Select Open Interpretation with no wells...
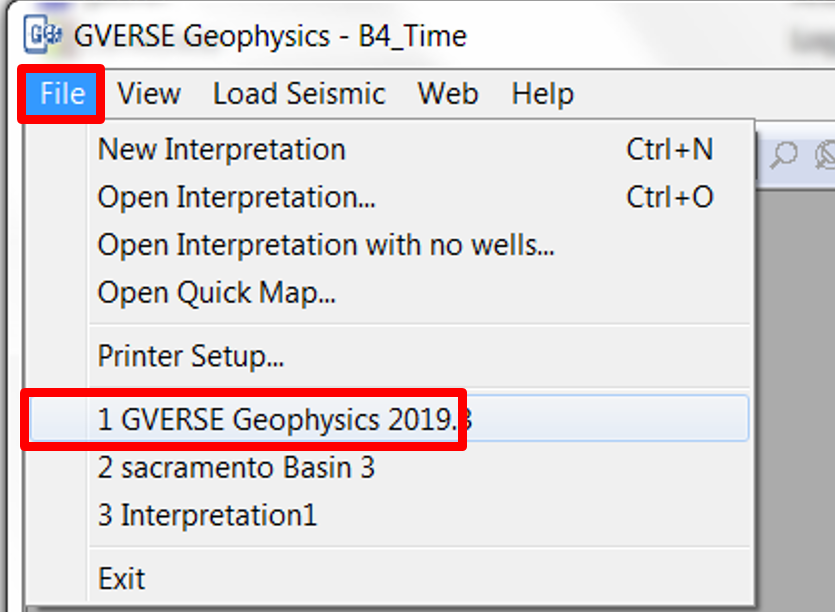The width and height of the screenshot is (836, 613). (389, 245)
